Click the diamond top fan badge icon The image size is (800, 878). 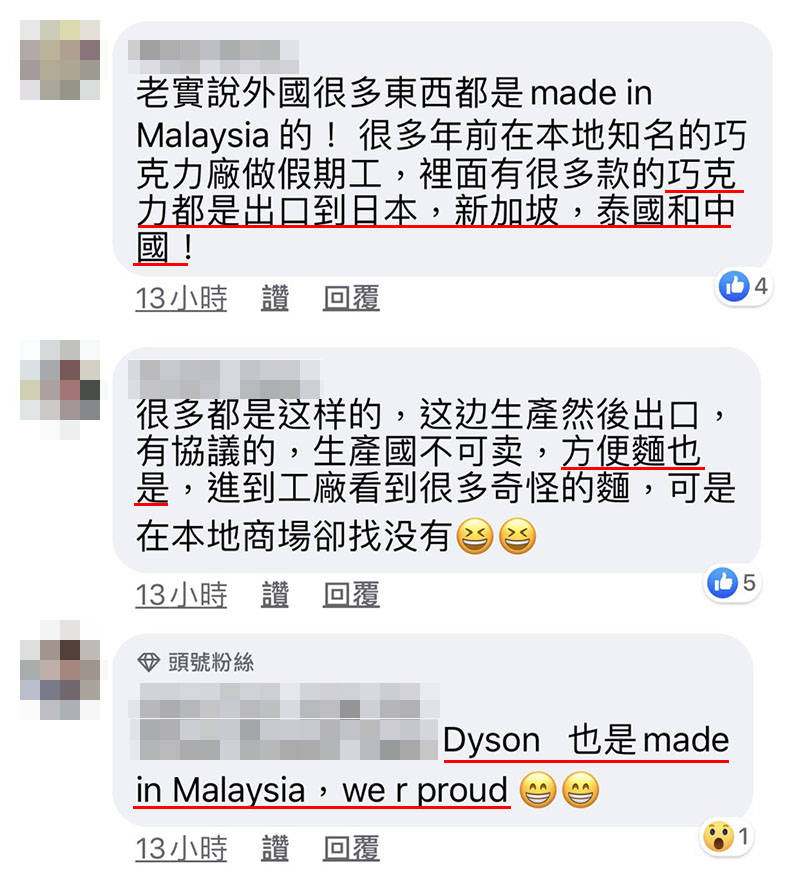click(x=148, y=662)
